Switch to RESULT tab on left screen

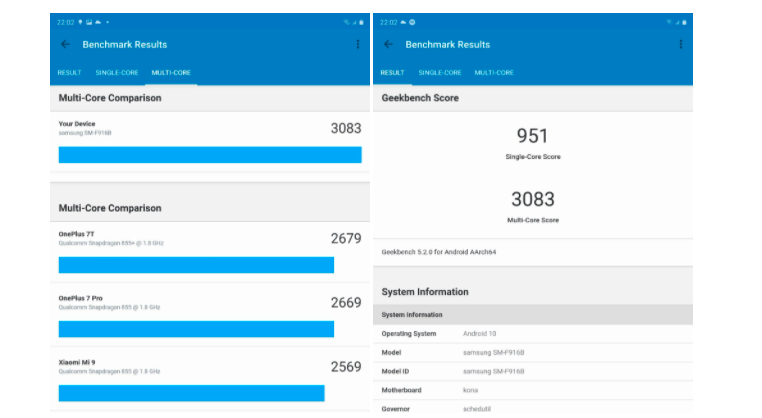coord(69,73)
